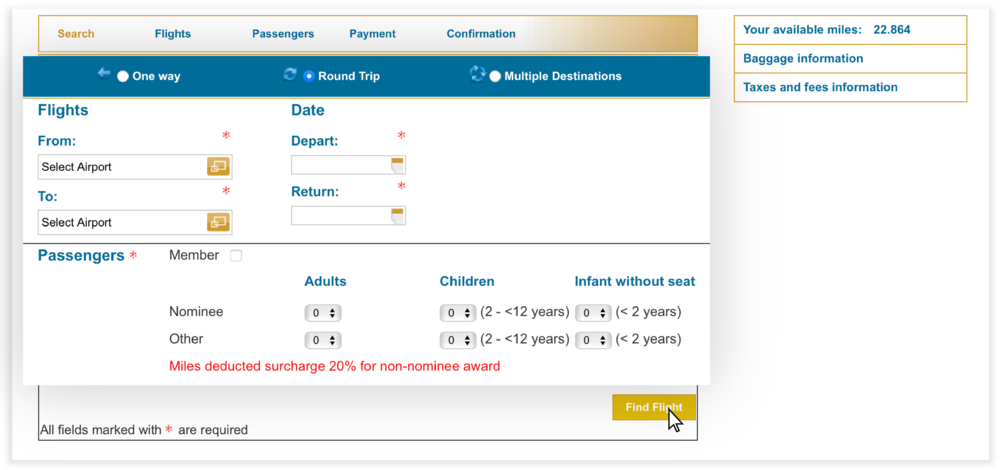View Taxes and fees information
1000x470 pixels.
820,87
